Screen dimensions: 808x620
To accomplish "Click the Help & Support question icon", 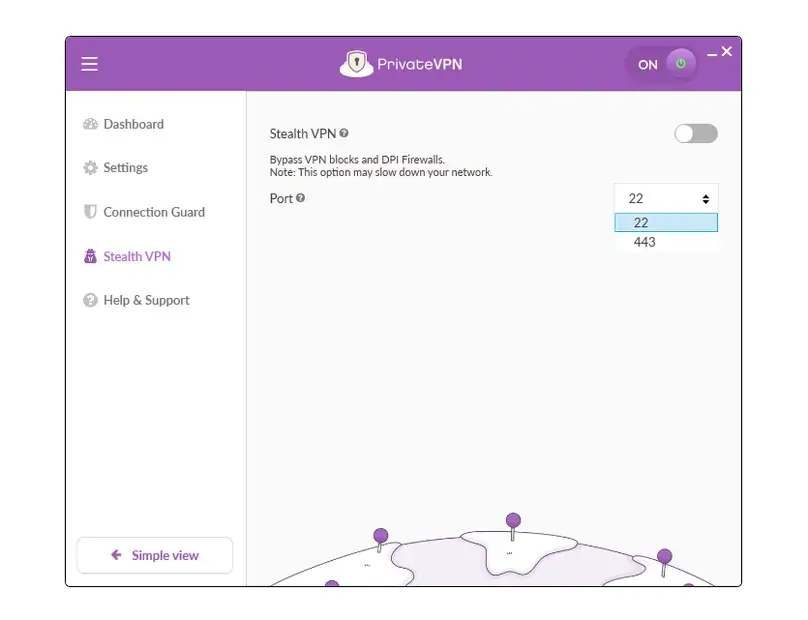I will pos(90,300).
